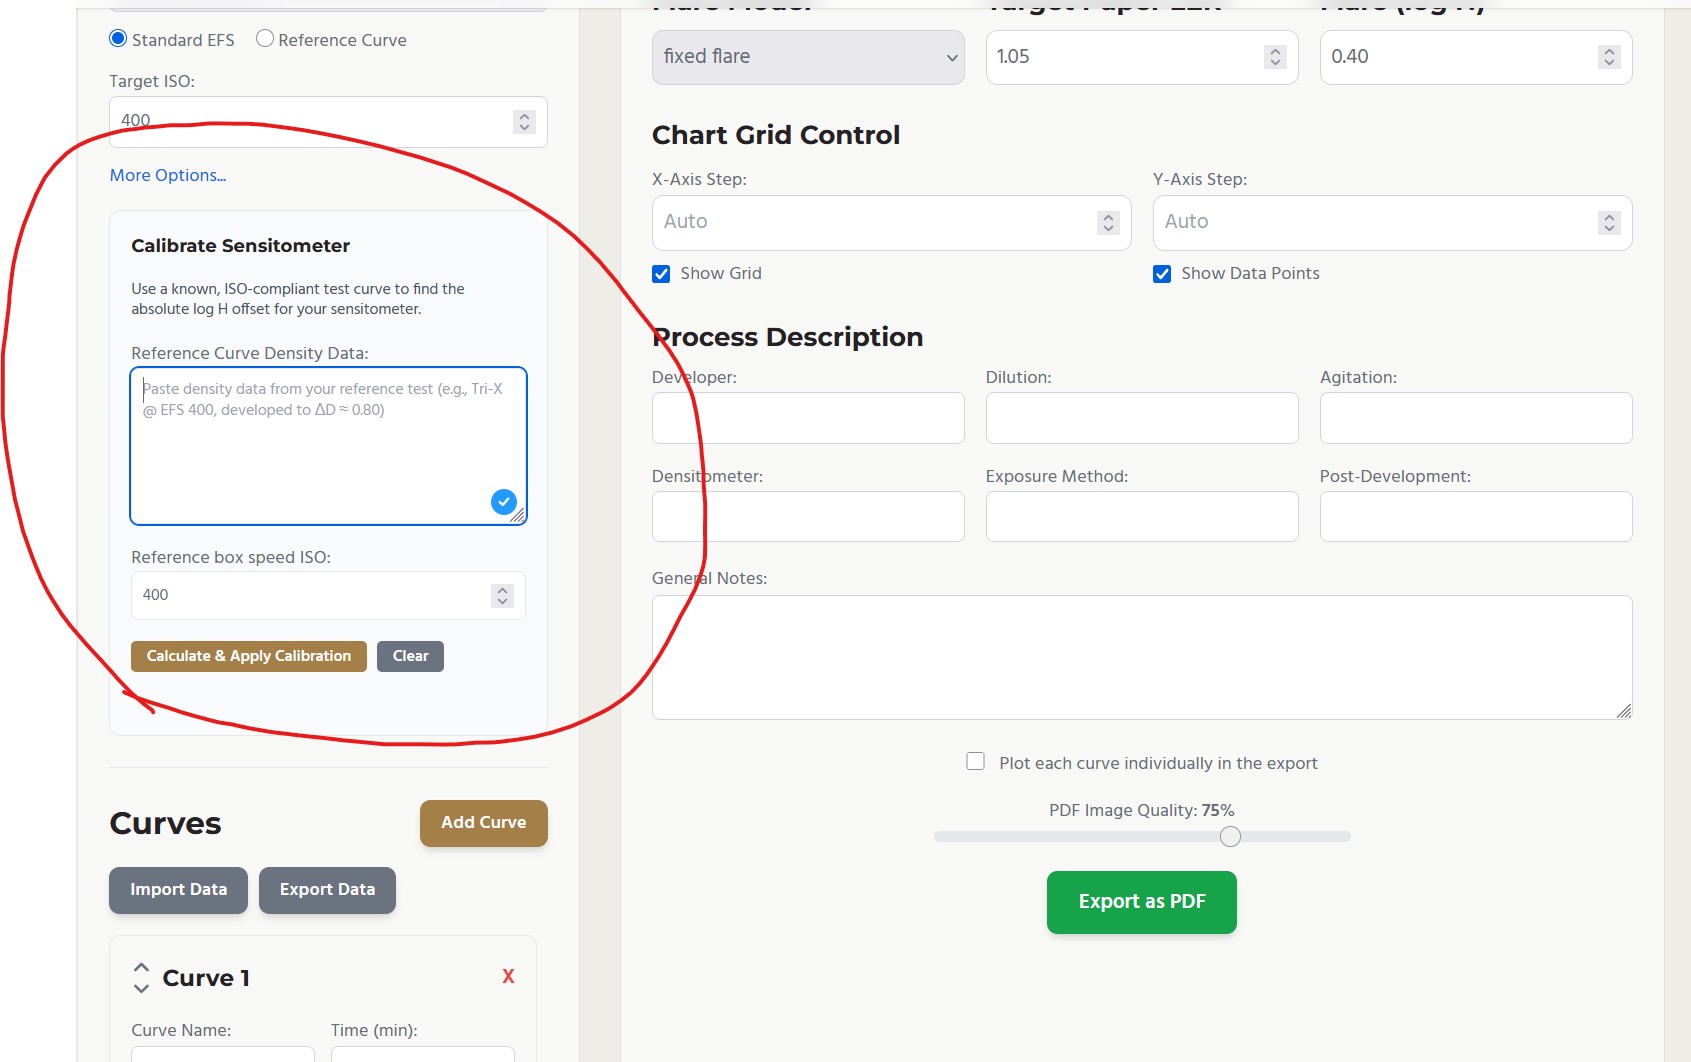Click the Reference box speed ISO spinner
This screenshot has width=1691, height=1062.
click(502, 596)
